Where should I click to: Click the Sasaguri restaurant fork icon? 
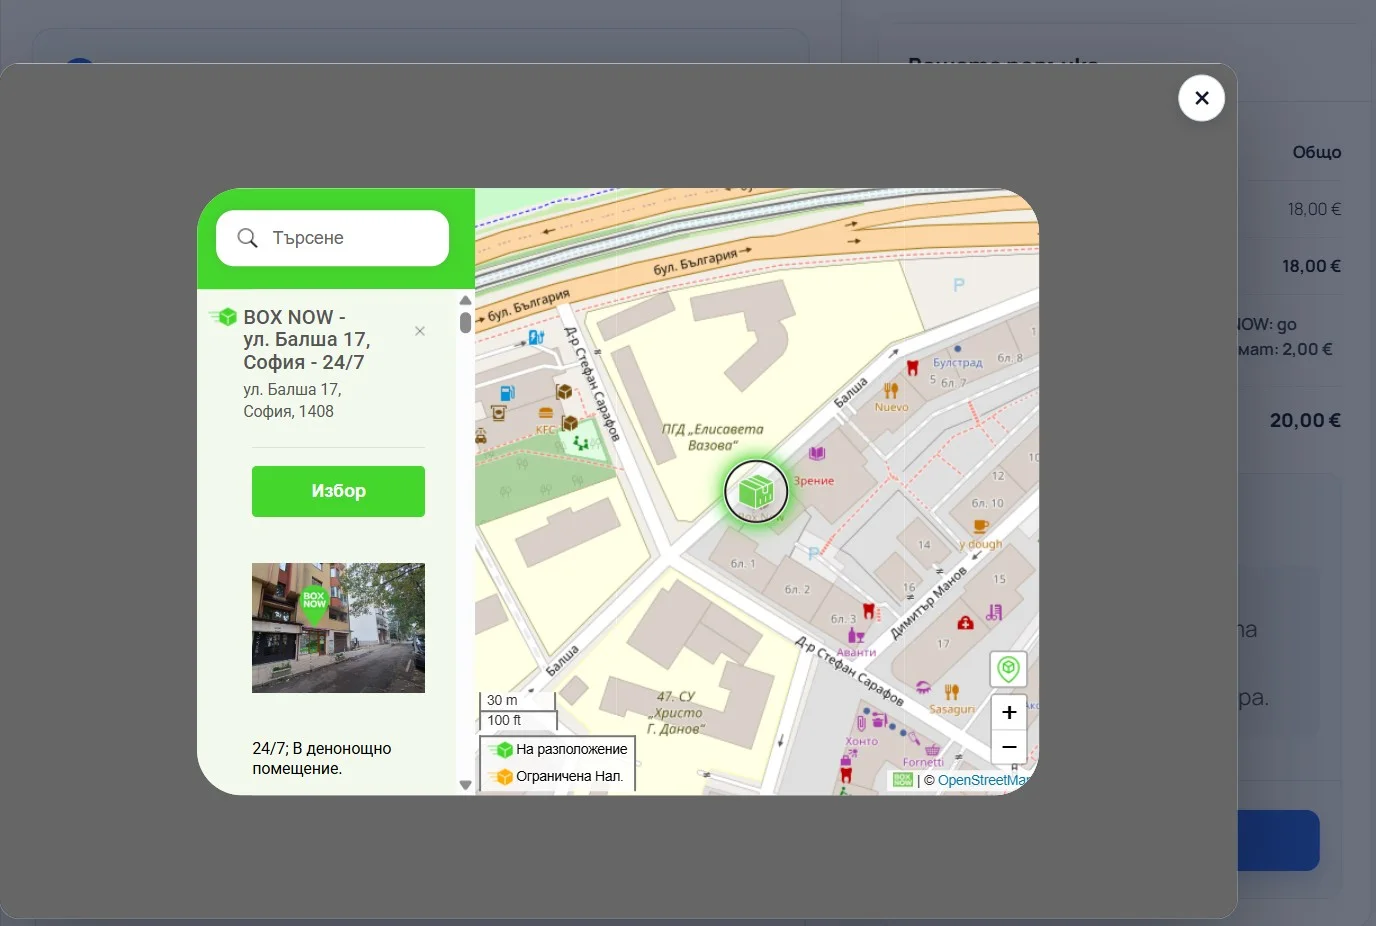coord(952,692)
